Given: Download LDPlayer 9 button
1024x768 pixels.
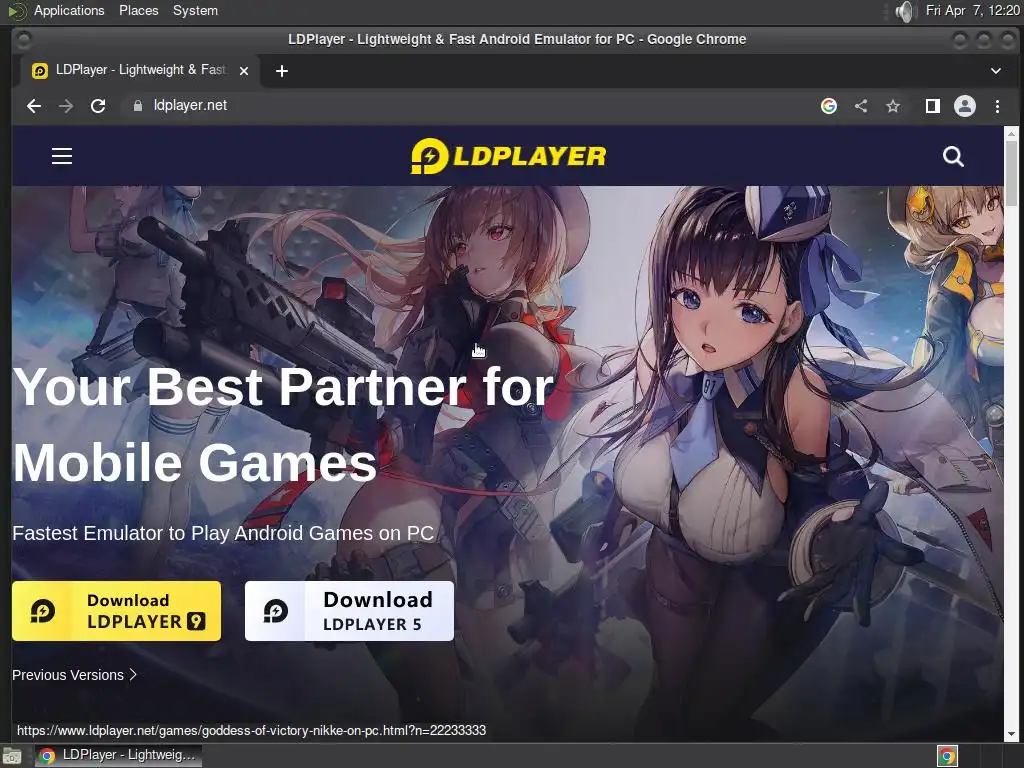Looking at the screenshot, I should 116,611.
